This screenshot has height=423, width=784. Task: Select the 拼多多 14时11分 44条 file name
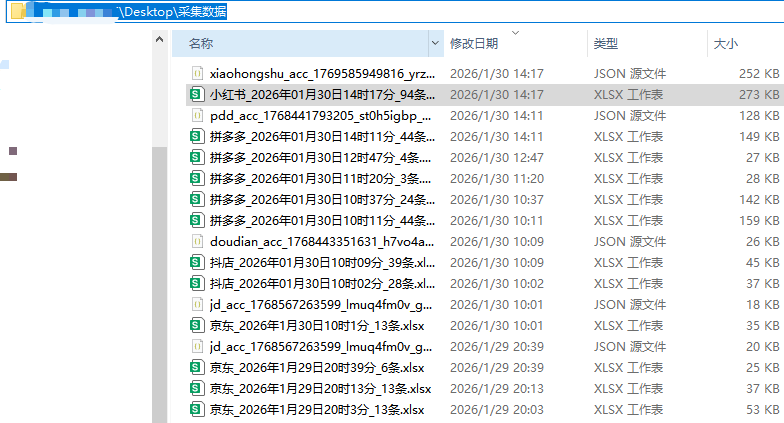(322, 136)
